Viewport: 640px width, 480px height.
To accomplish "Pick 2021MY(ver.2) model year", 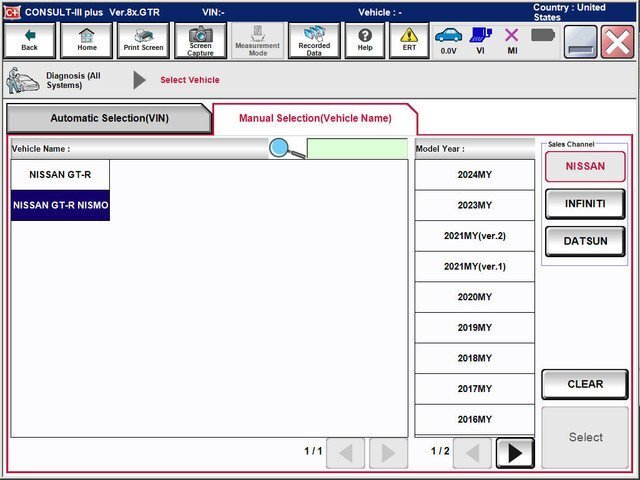I will tap(474, 236).
